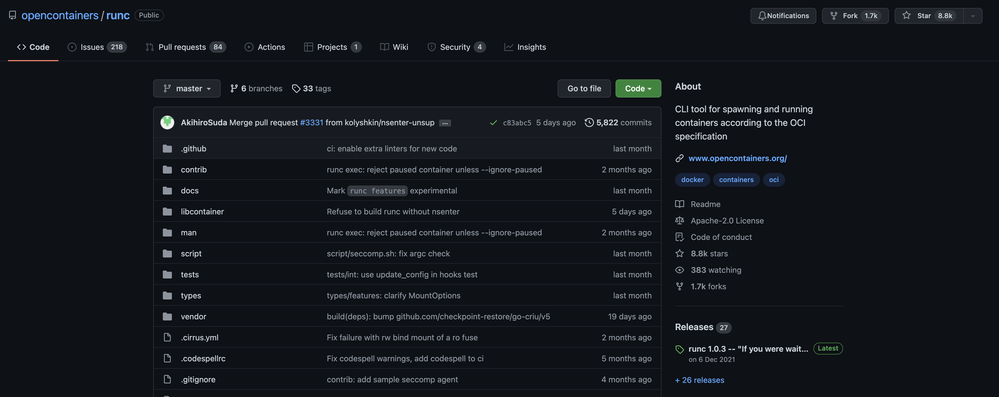
Task: Click the repository icon beside opencontainers
Action: point(13,15)
